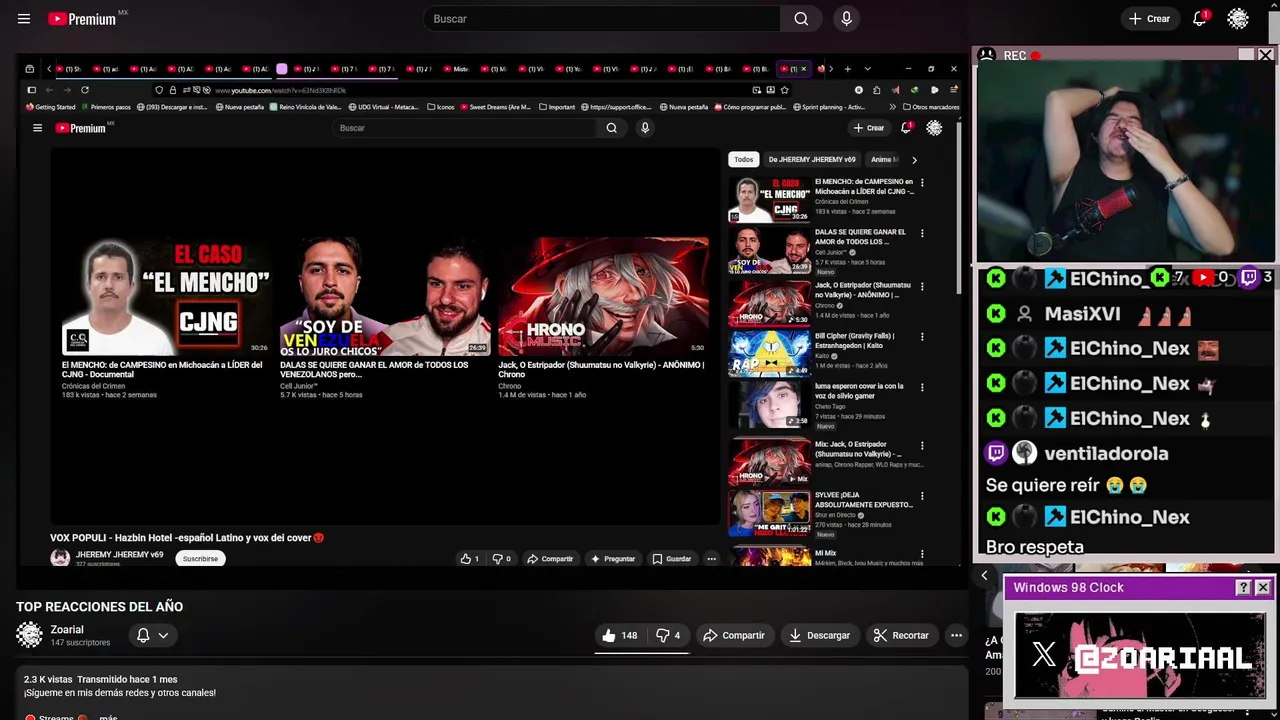Open Getting Started bookmark

(51, 107)
